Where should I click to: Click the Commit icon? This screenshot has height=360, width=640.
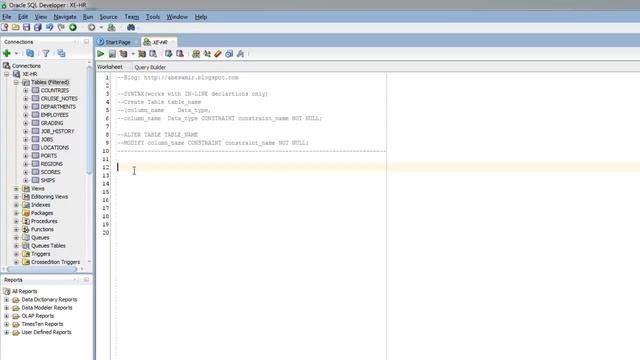point(169,53)
